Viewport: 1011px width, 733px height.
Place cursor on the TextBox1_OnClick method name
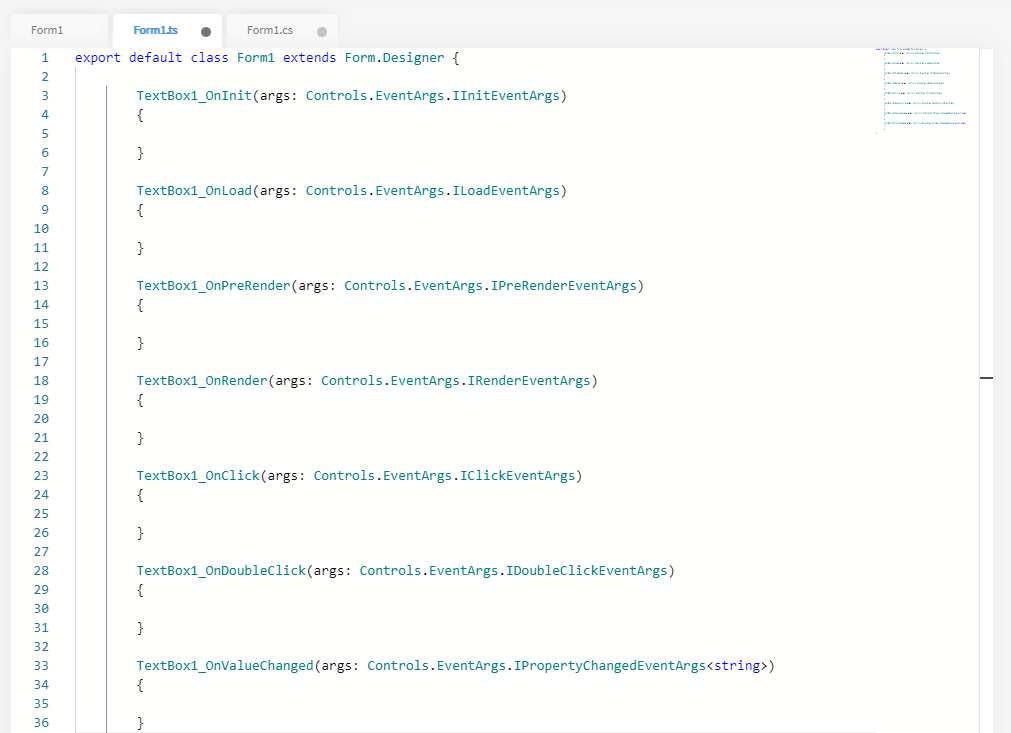tap(198, 476)
